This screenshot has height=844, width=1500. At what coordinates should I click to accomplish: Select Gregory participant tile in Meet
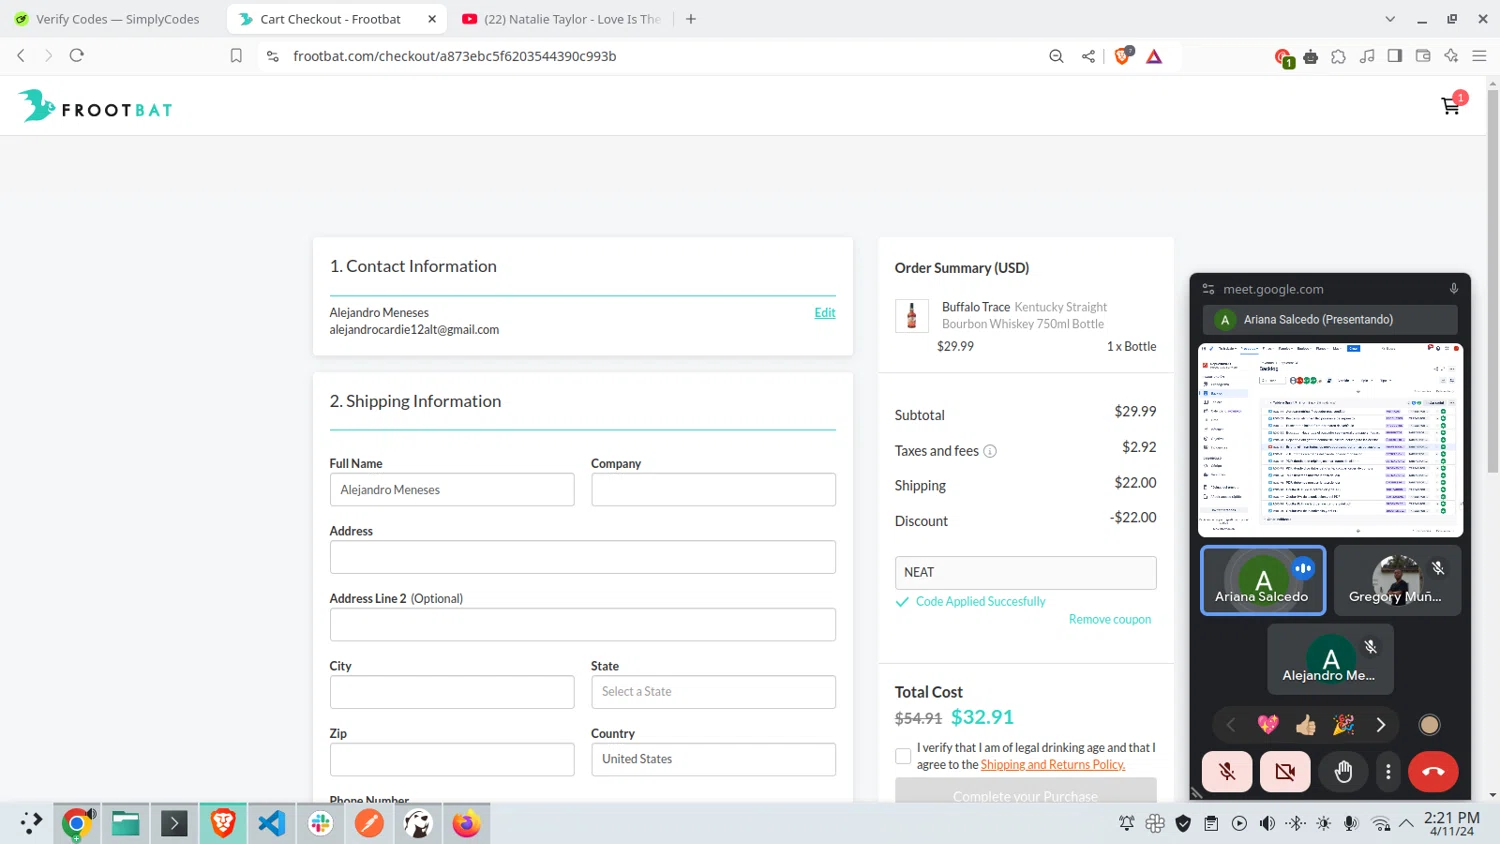(1397, 580)
